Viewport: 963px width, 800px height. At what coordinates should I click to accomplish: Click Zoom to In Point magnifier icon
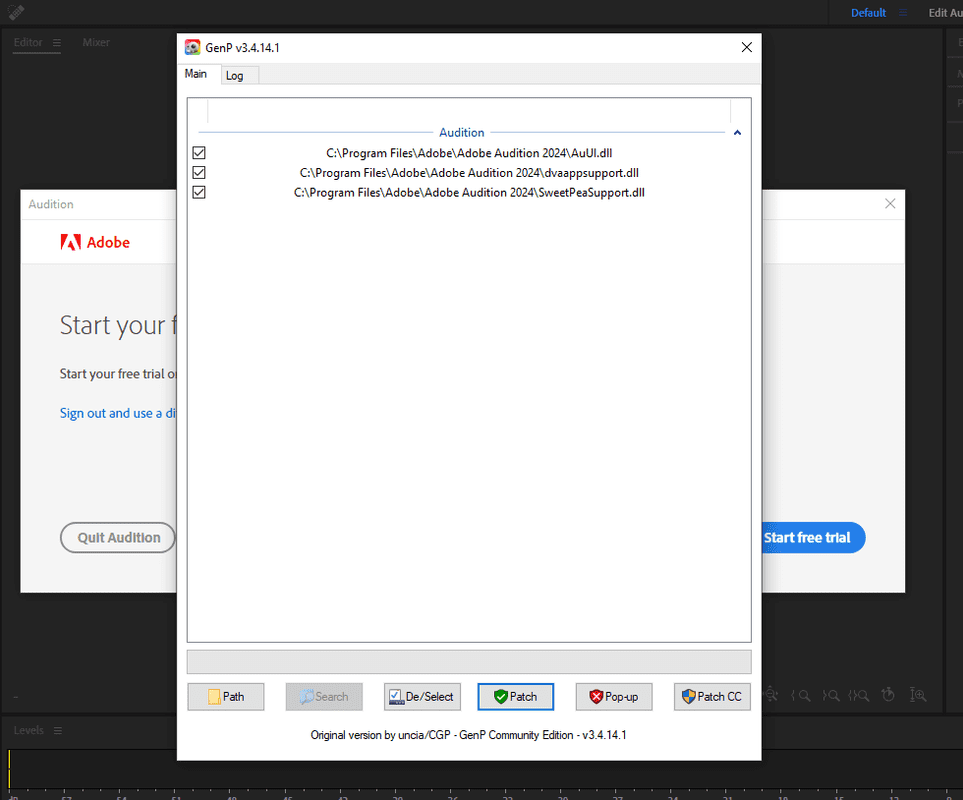click(x=801, y=696)
